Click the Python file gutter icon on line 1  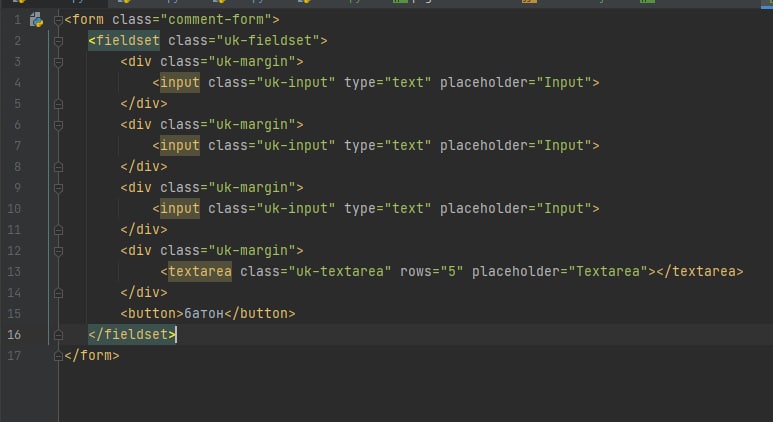coord(36,20)
